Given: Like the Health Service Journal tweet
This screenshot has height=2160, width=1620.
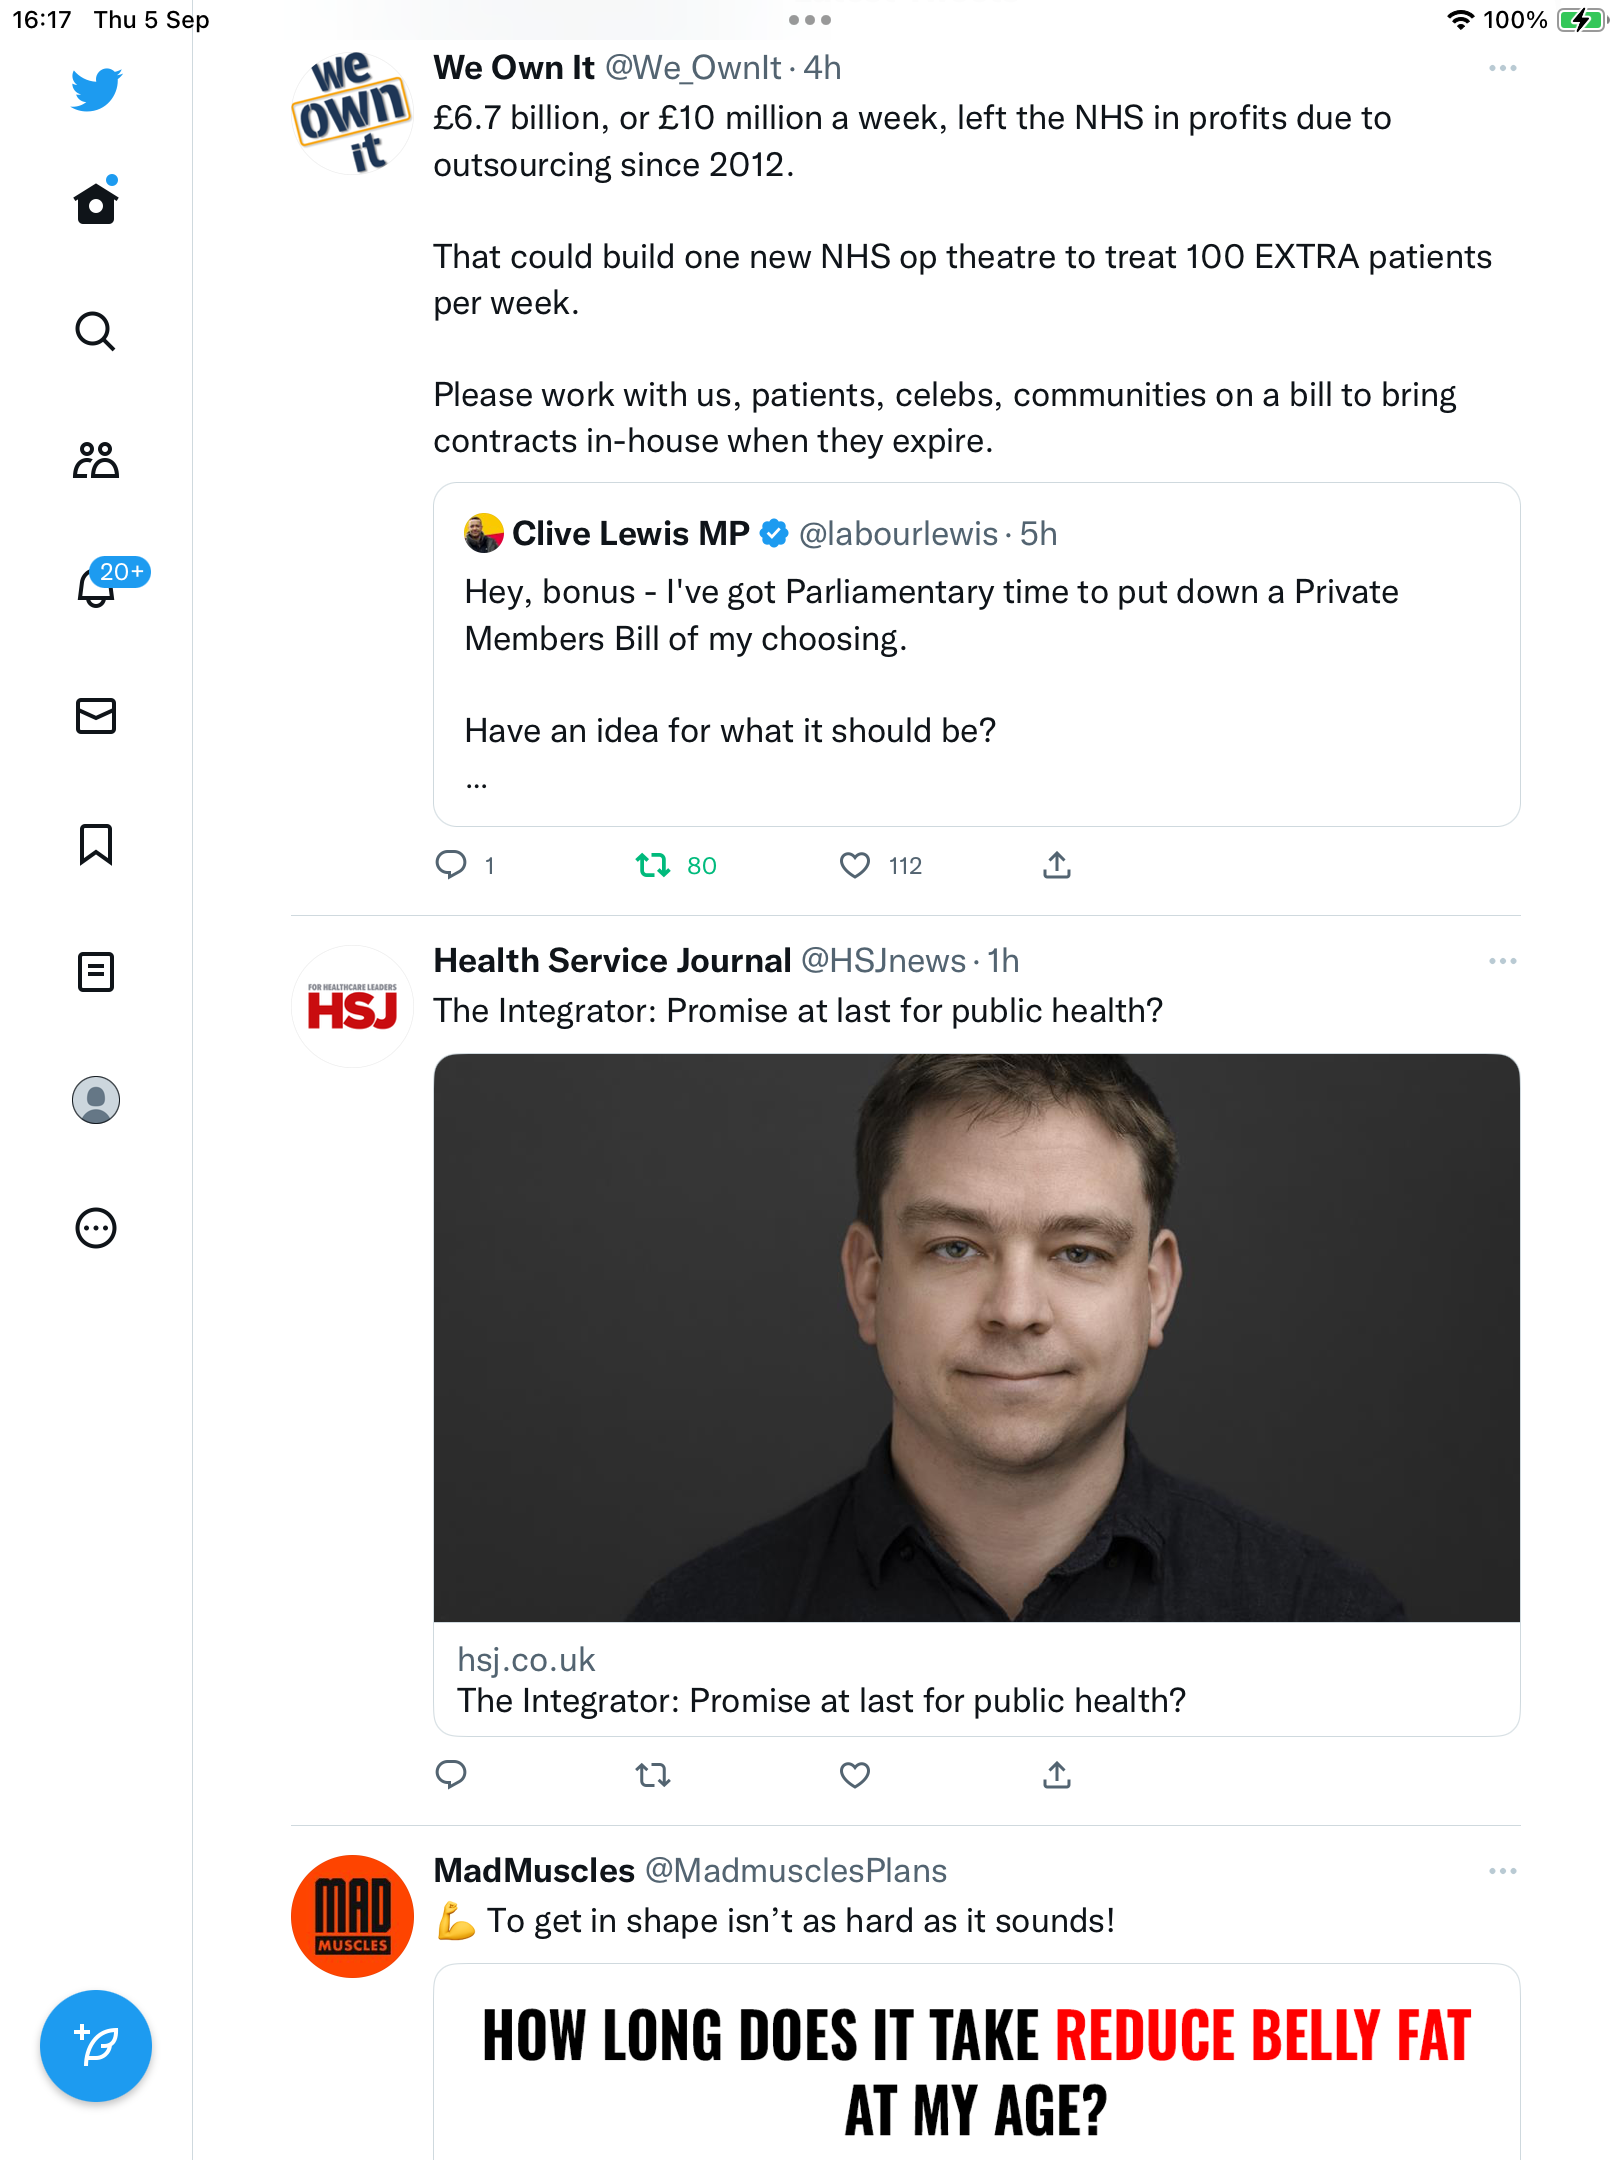Looking at the screenshot, I should (x=855, y=1775).
